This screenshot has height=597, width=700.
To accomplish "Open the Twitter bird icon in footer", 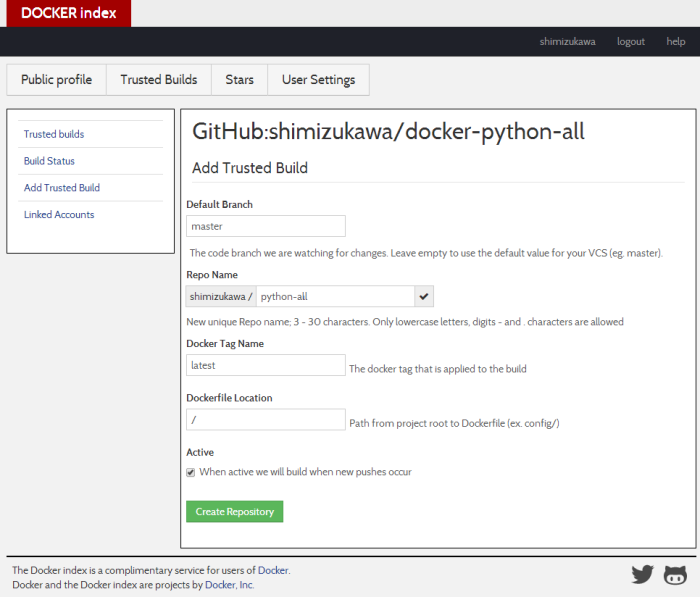I will pyautogui.click(x=642, y=574).
